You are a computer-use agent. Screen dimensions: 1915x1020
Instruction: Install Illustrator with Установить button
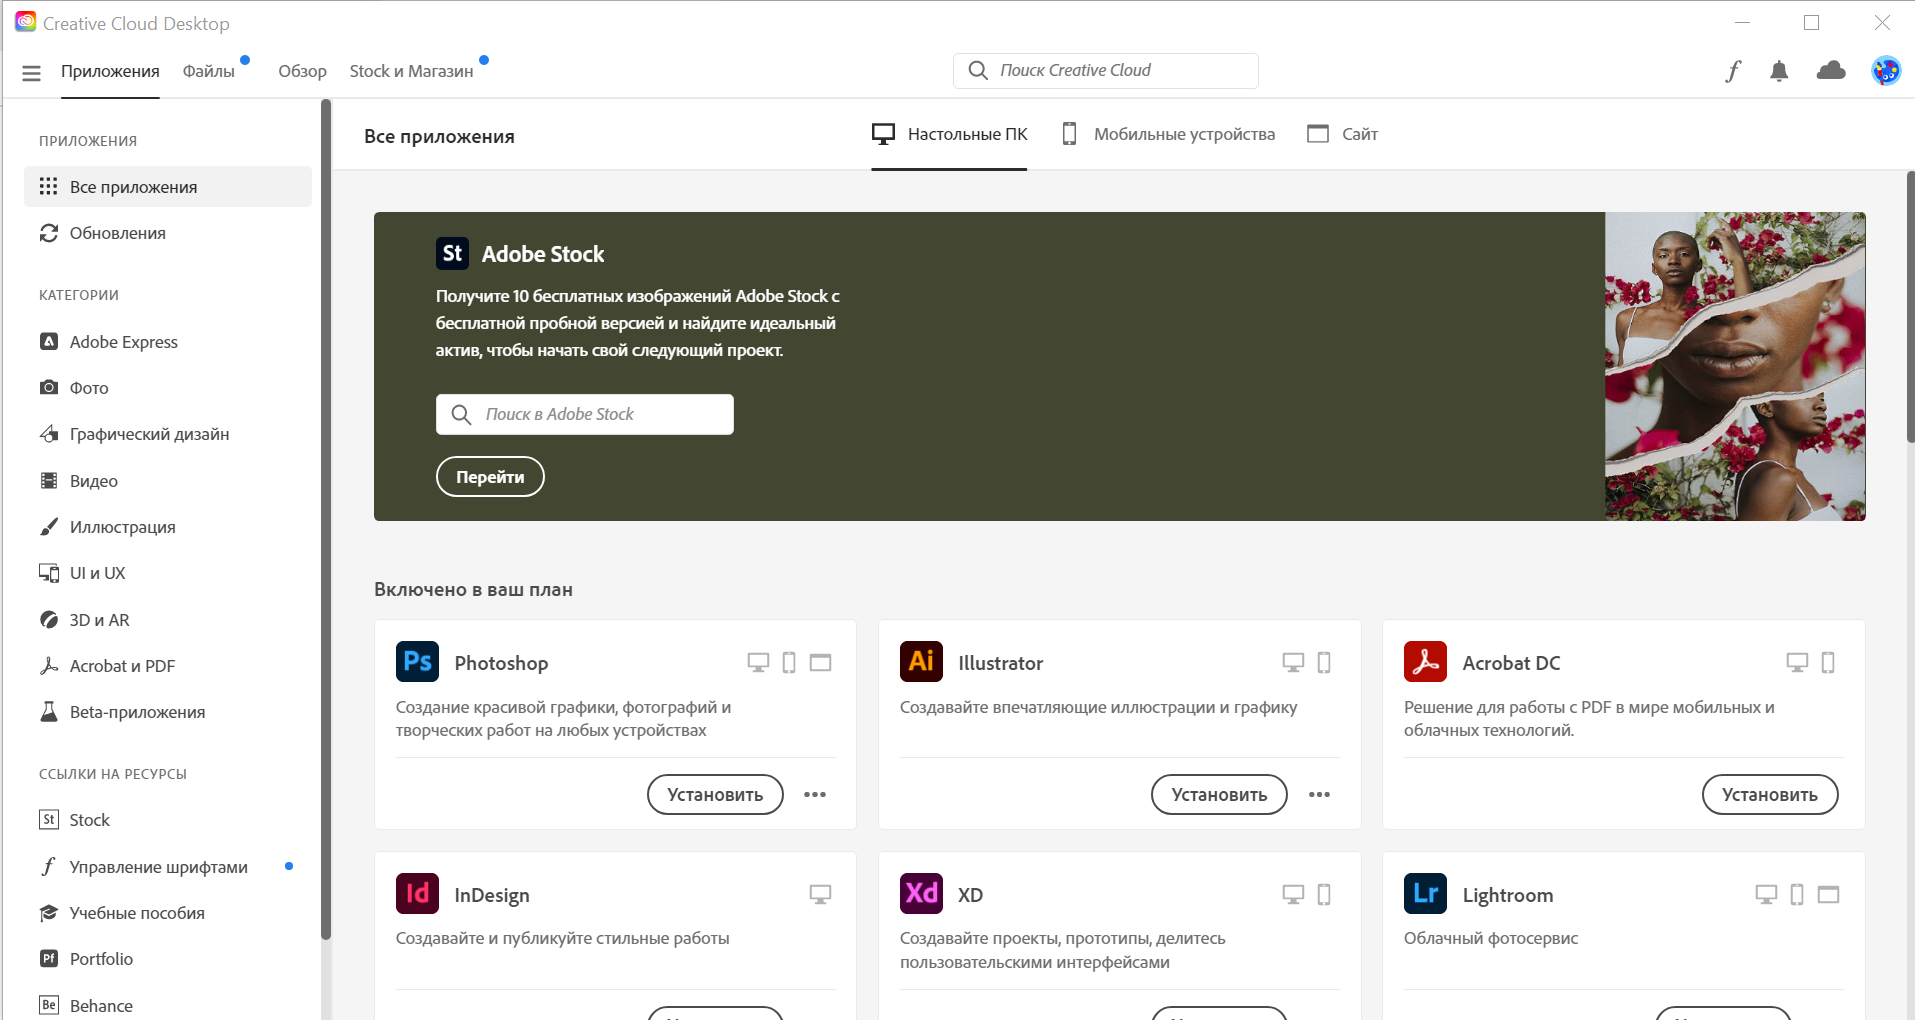(1219, 794)
